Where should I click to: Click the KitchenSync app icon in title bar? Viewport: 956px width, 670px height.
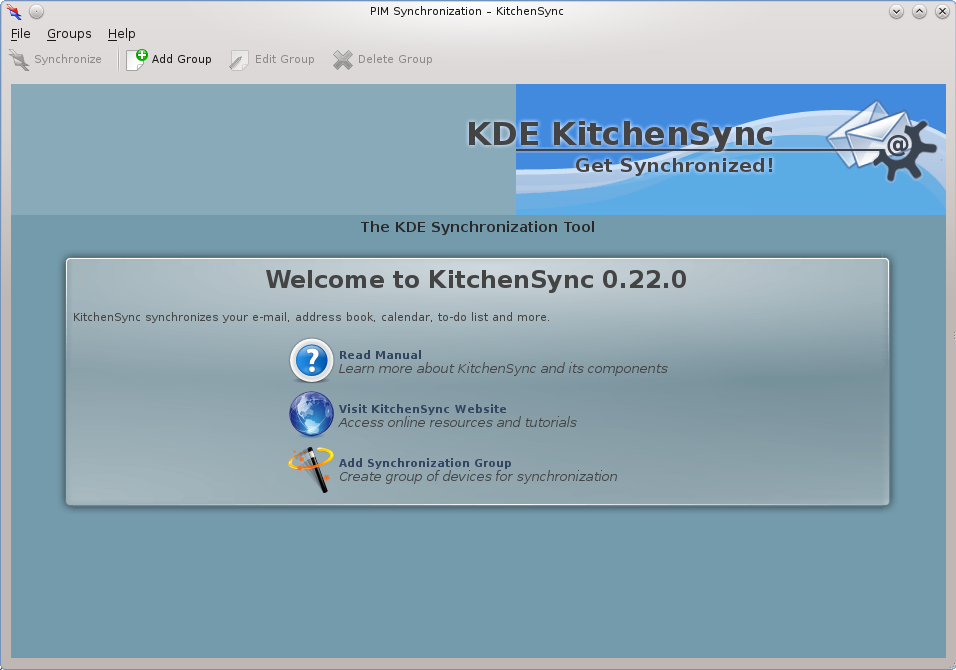[x=13, y=12]
